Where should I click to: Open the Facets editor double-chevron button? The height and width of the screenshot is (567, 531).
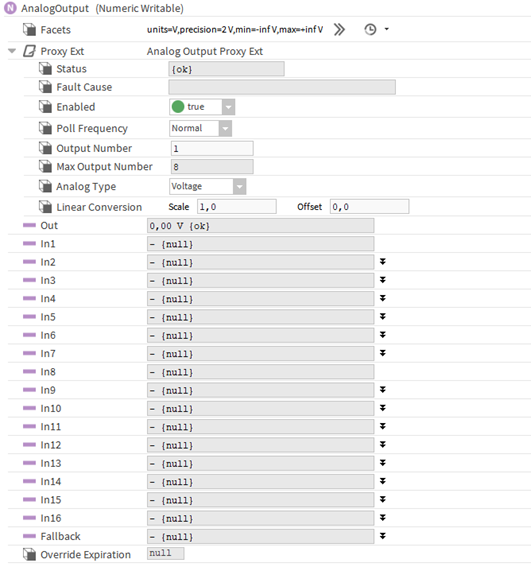[339, 29]
